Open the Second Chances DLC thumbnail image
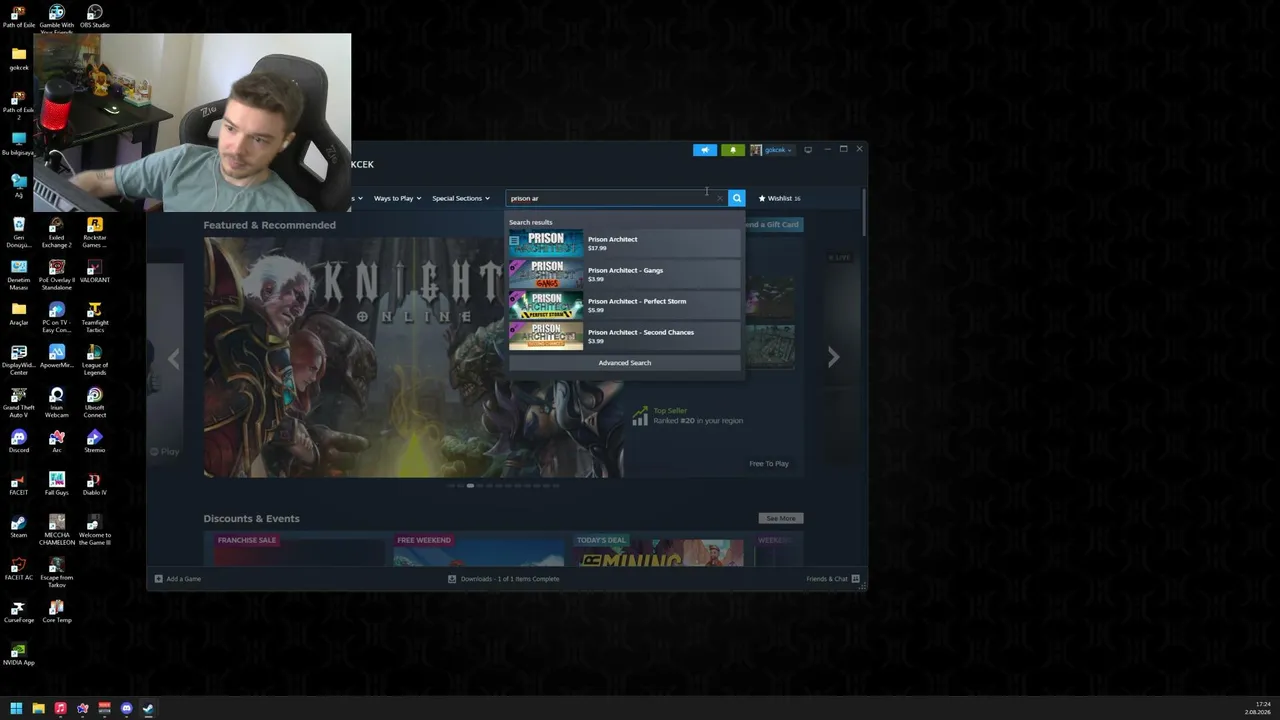This screenshot has height=720, width=1280. 546,336
